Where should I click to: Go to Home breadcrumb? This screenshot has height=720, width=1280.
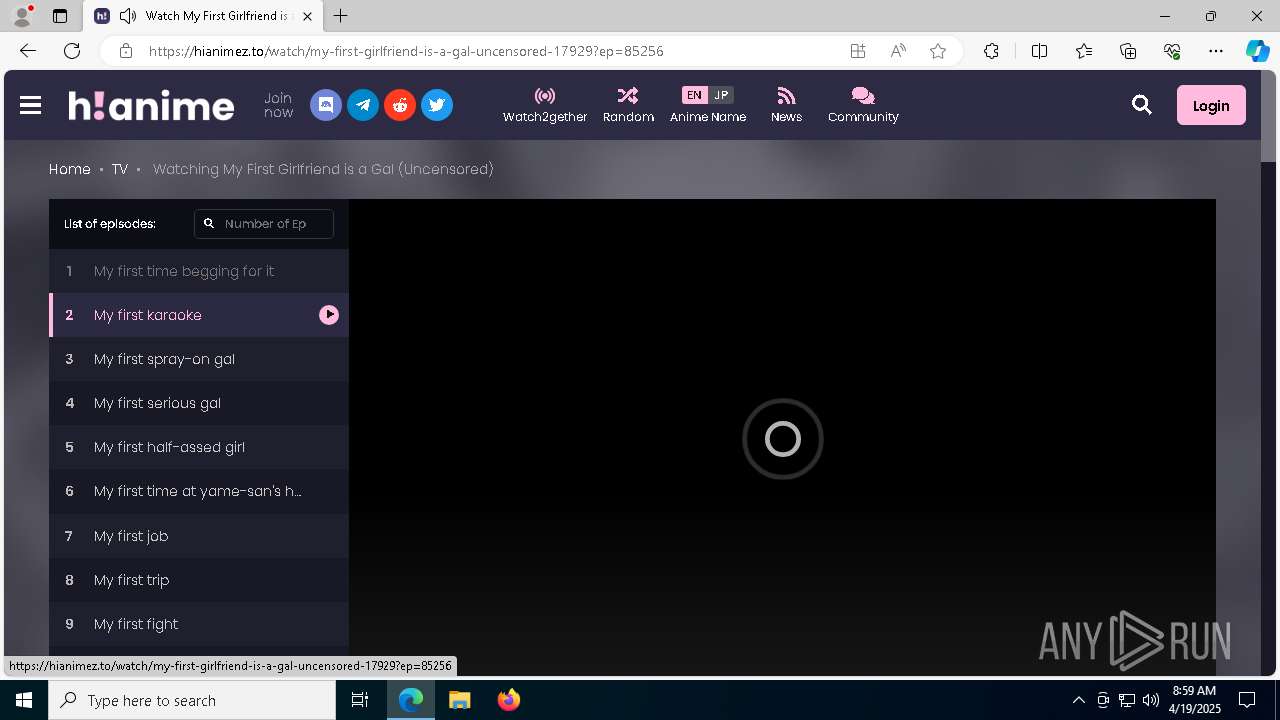click(x=70, y=169)
